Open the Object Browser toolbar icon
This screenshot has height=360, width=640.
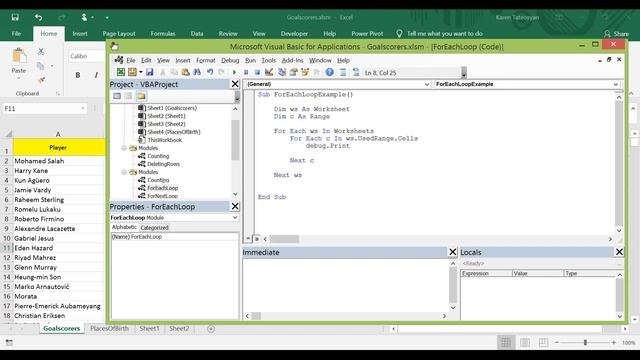305,72
